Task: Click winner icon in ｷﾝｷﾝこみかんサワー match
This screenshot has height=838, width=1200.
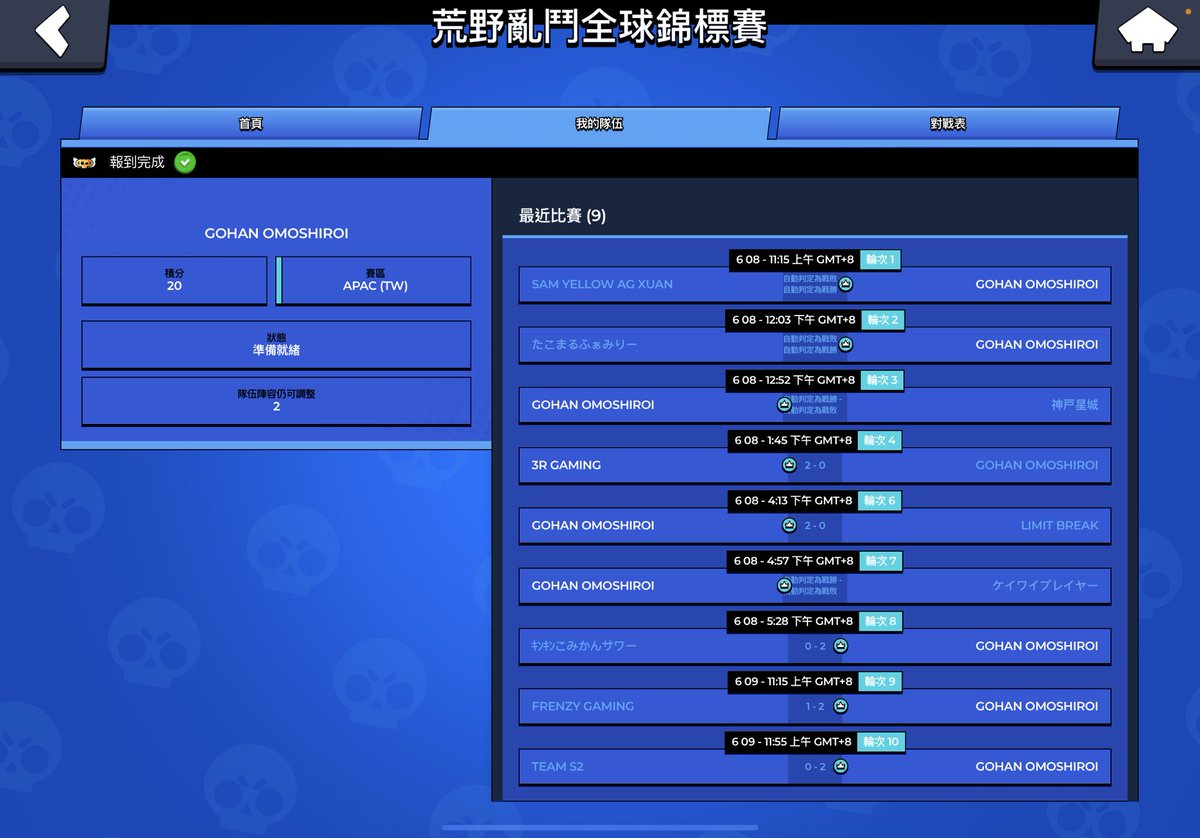Action: (x=840, y=646)
